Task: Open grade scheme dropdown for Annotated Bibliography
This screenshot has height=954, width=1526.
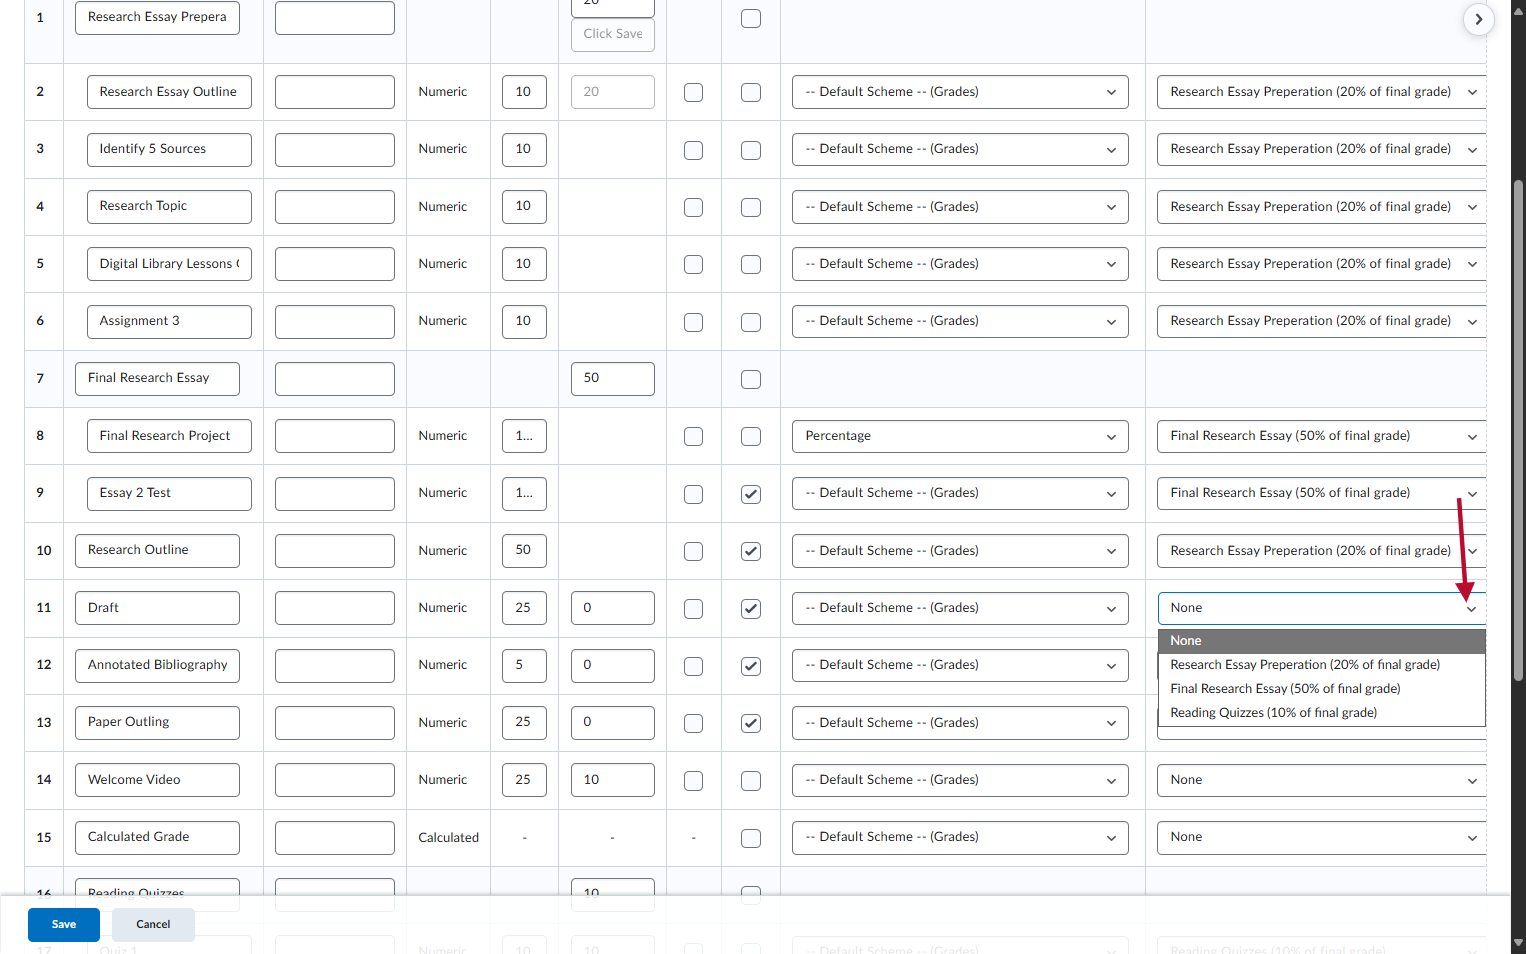Action: click(x=960, y=665)
